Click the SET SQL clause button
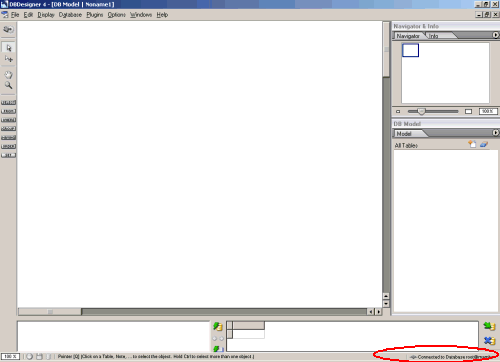Viewport: 500px width, 362px height. point(8,155)
